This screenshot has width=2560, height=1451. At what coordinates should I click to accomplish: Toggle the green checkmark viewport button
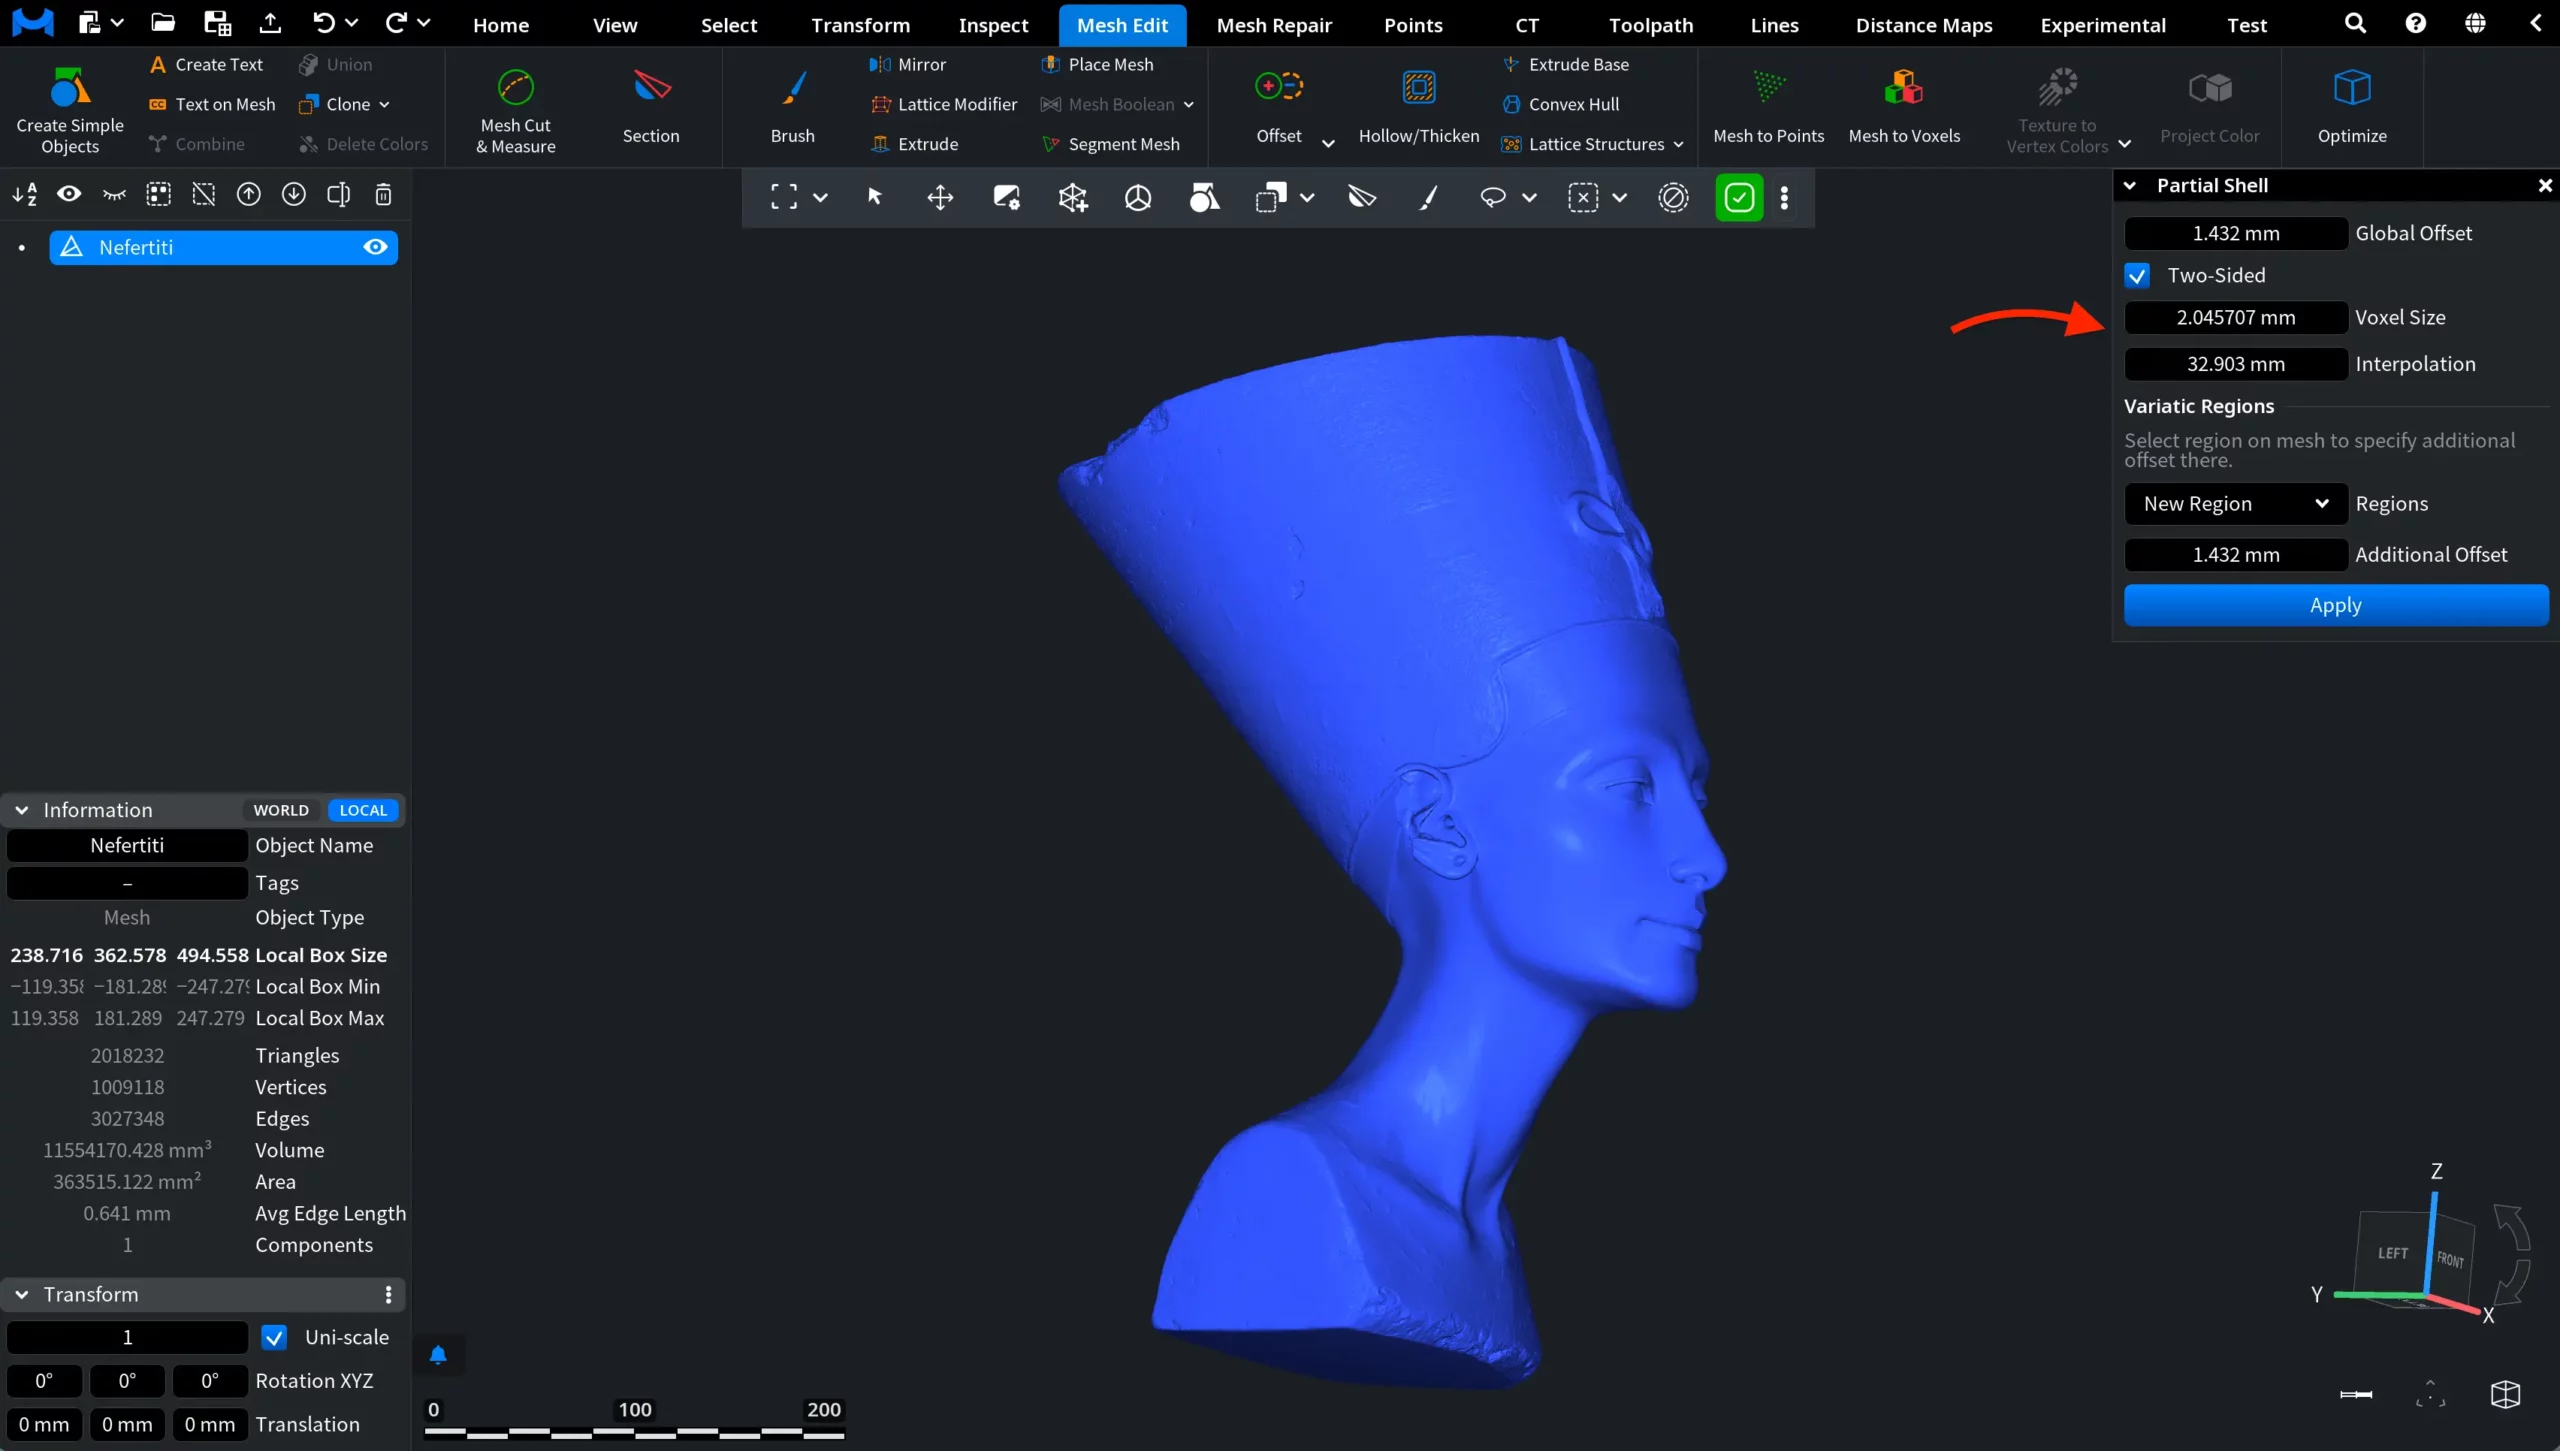(x=1739, y=197)
